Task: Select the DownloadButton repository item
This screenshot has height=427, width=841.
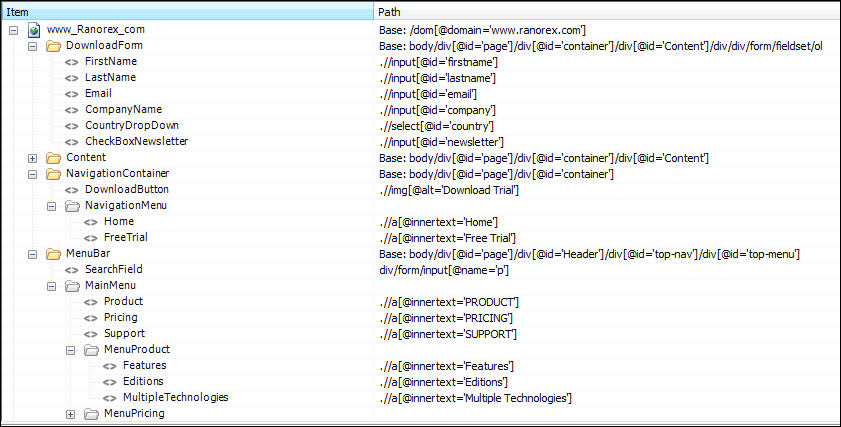Action: point(127,189)
